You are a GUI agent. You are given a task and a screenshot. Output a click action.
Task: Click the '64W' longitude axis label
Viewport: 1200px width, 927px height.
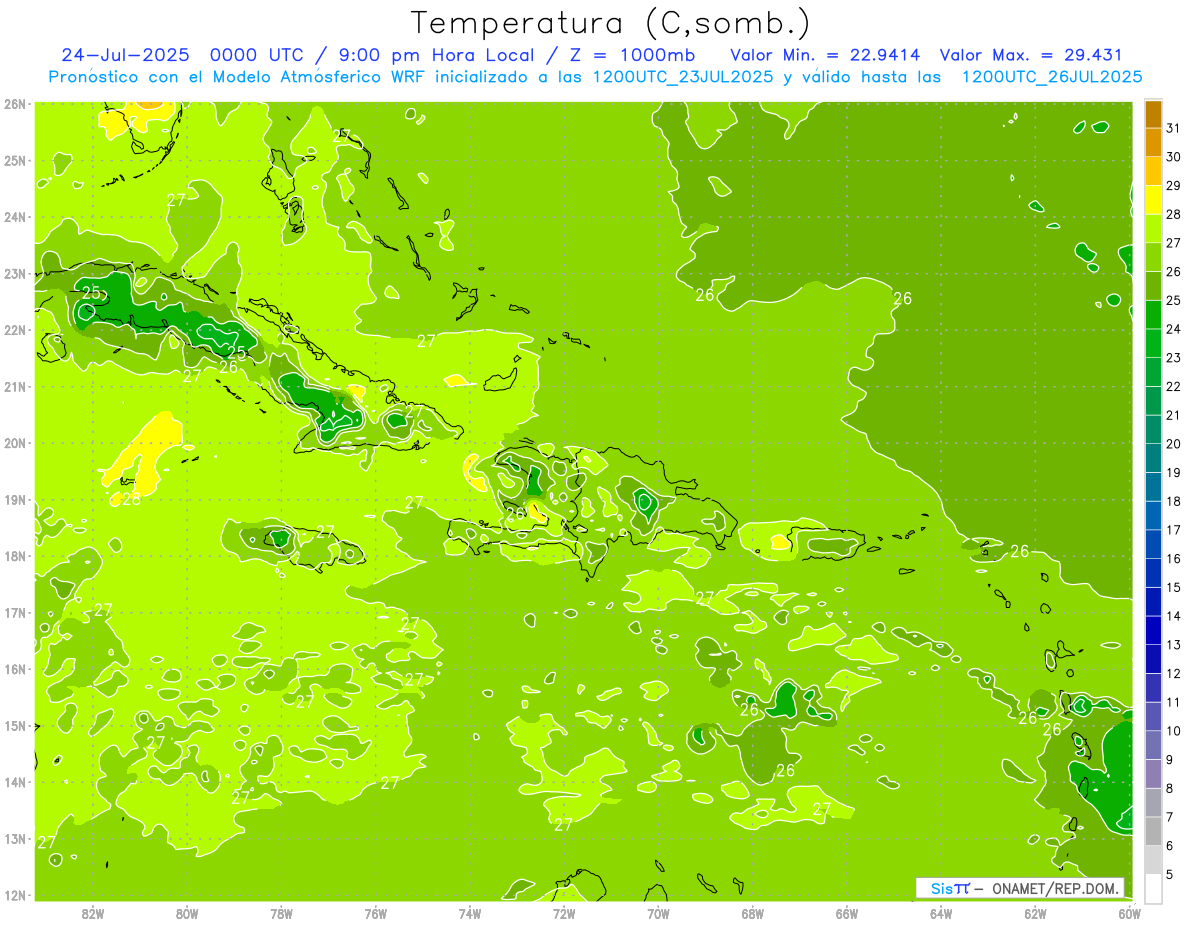[x=941, y=913]
